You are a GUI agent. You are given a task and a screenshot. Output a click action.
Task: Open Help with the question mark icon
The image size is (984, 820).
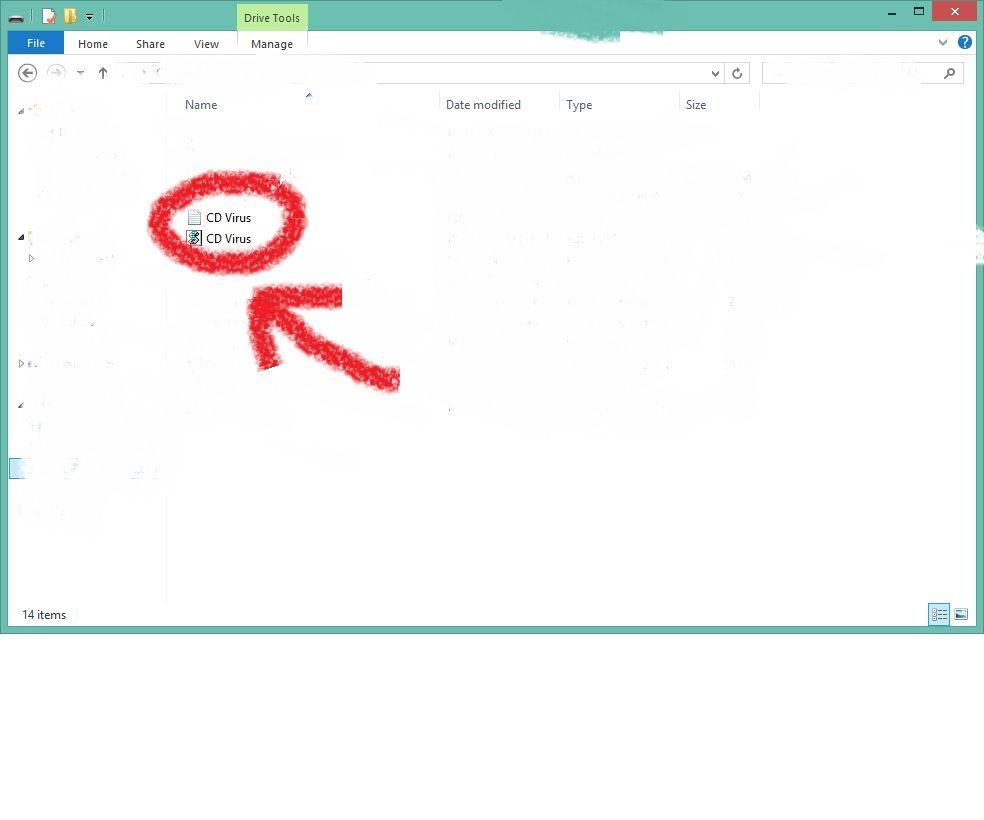965,42
